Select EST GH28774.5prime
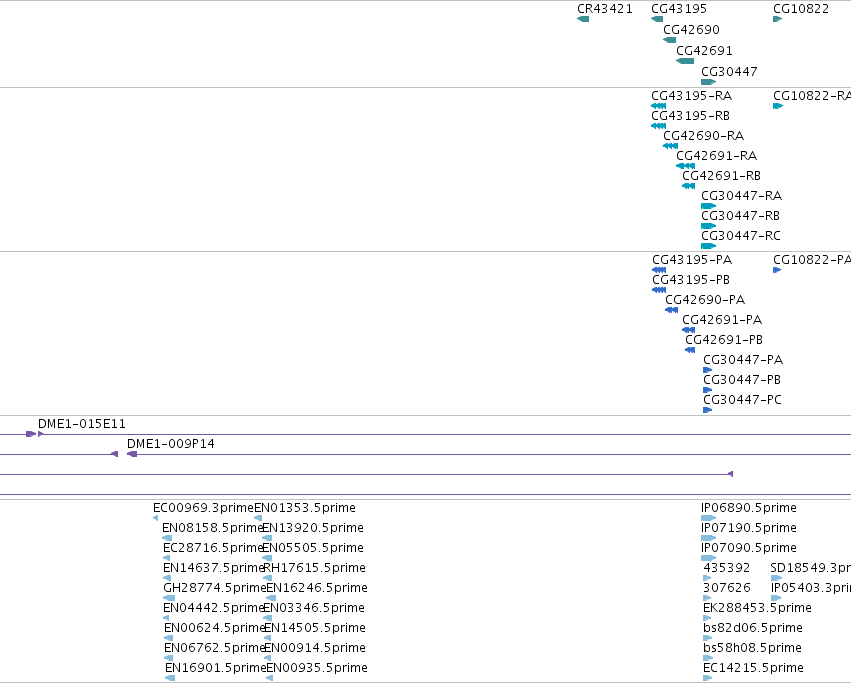851x683 pixels. click(214, 589)
